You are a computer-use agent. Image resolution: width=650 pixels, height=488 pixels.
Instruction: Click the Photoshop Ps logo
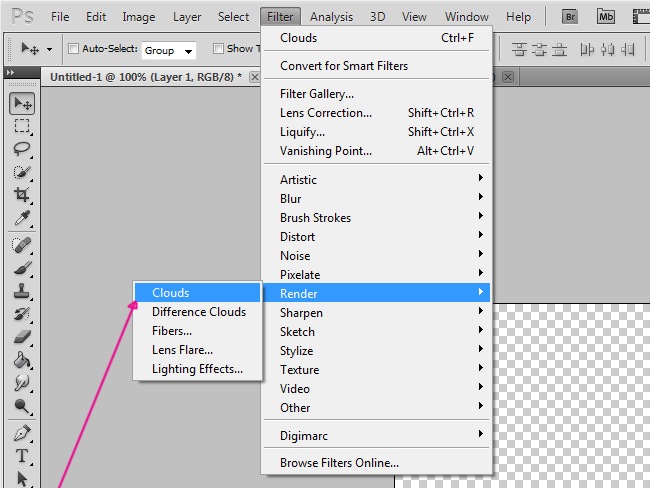point(22,17)
